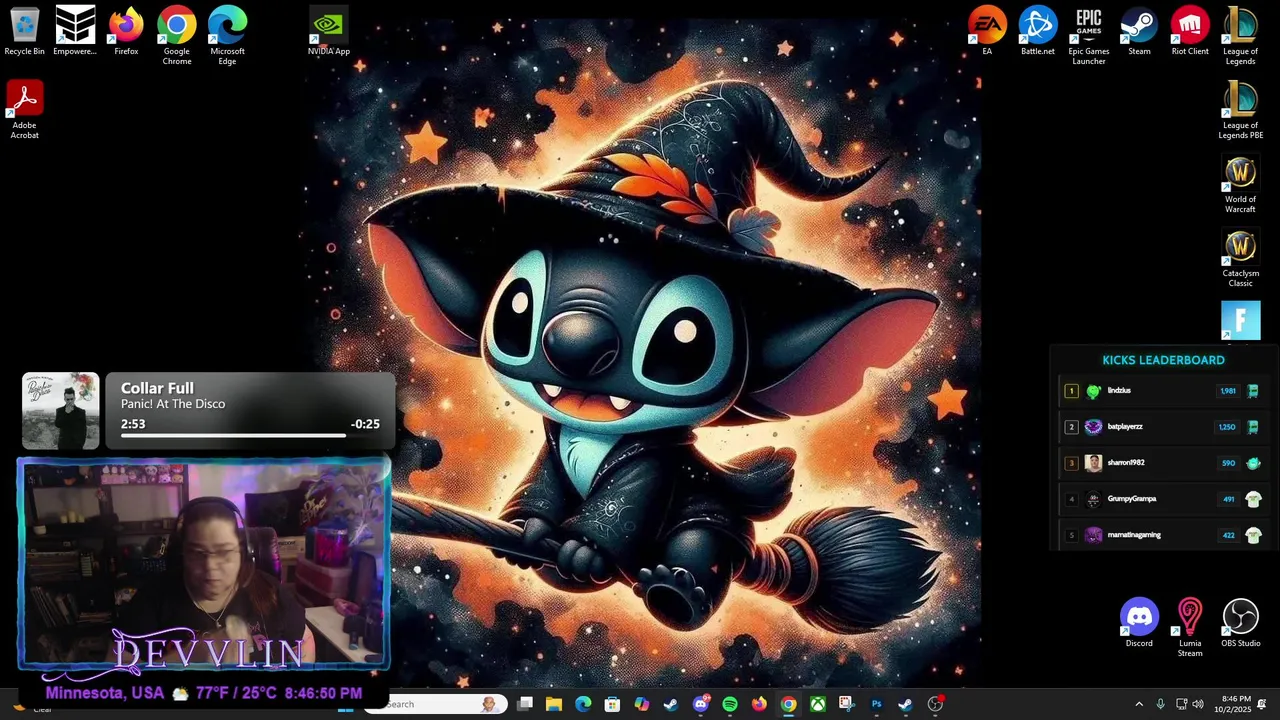The width and height of the screenshot is (1280, 720).
Task: Expand the hidden system tray icons chevron
Action: tap(1139, 704)
